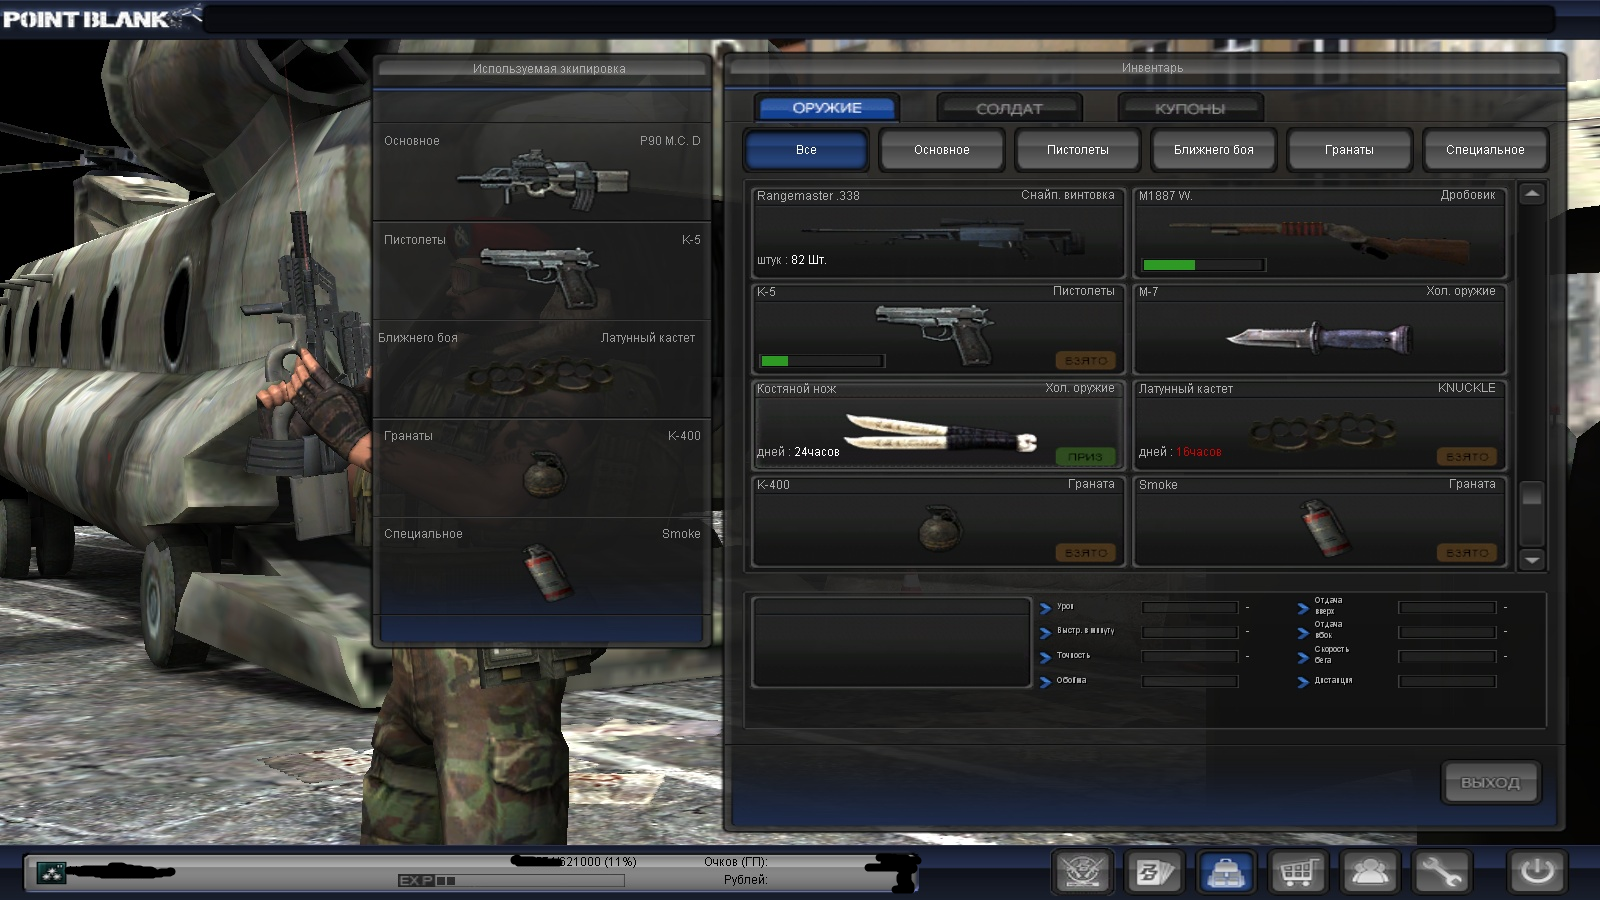1600x900 pixels.
Task: Click the empty weapon preview box
Action: tap(891, 642)
